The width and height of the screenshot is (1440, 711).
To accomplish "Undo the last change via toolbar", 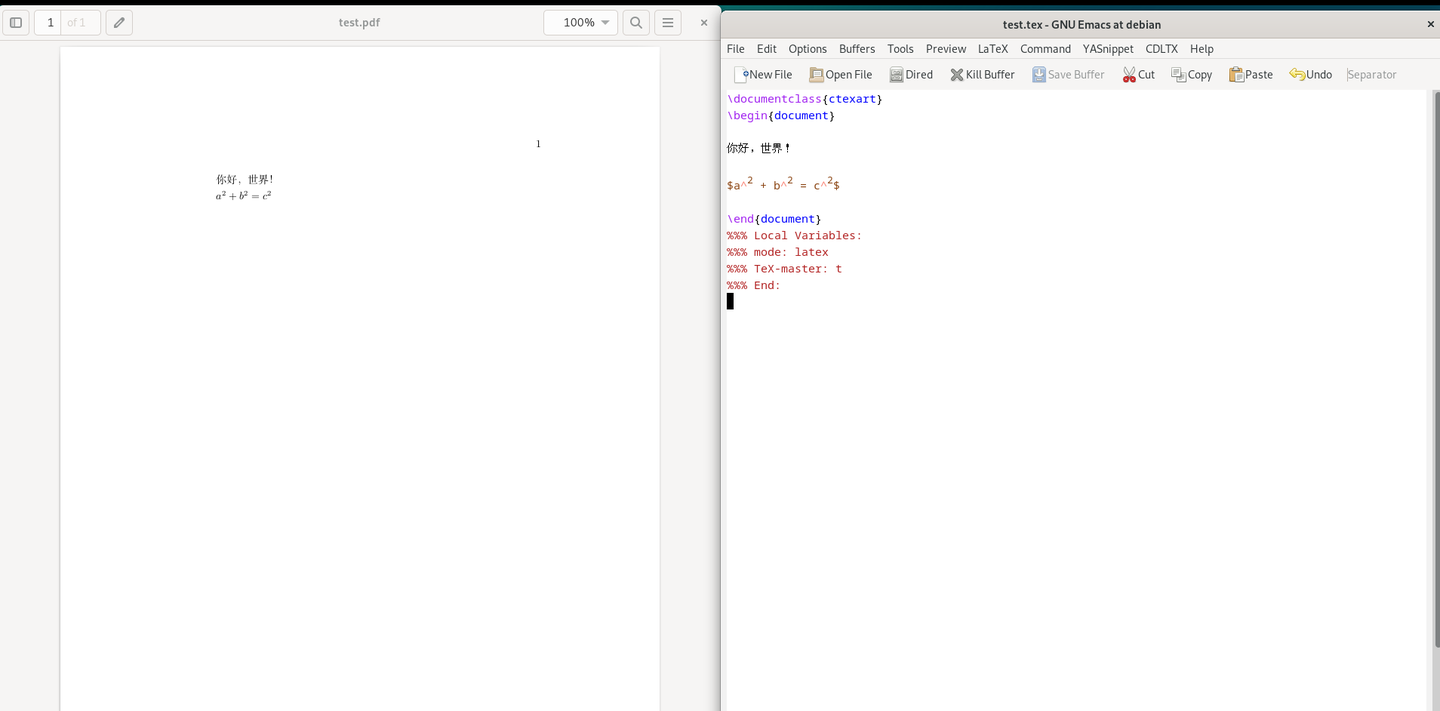I will coord(1310,74).
